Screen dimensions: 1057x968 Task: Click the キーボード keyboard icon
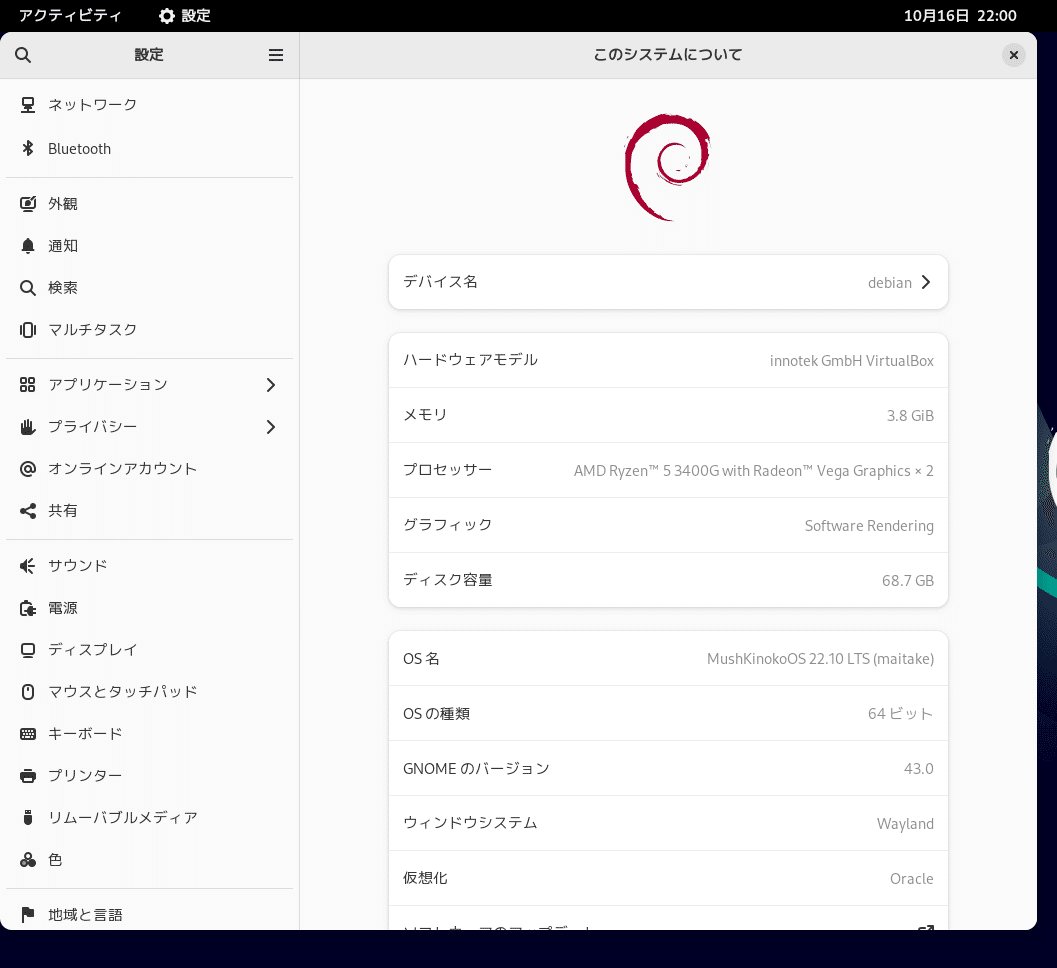[28, 733]
